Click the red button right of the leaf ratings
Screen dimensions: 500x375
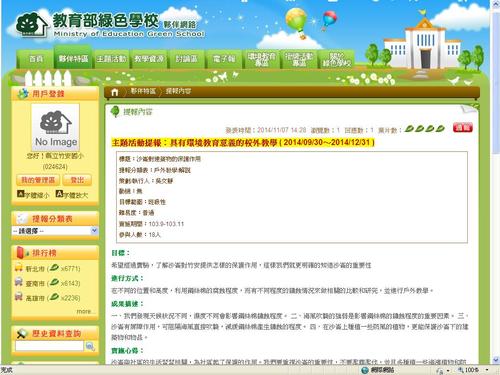tap(463, 128)
